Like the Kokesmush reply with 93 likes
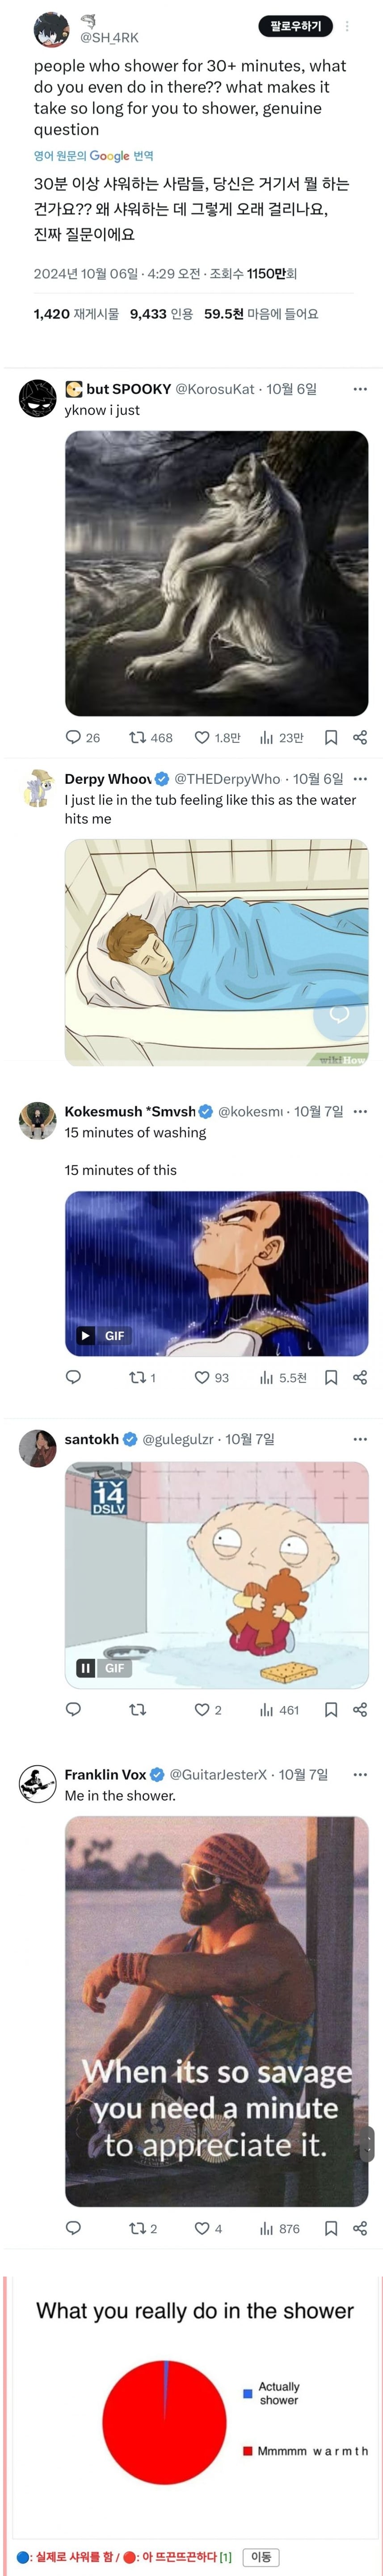This screenshot has height=2576, width=383. tap(212, 1377)
